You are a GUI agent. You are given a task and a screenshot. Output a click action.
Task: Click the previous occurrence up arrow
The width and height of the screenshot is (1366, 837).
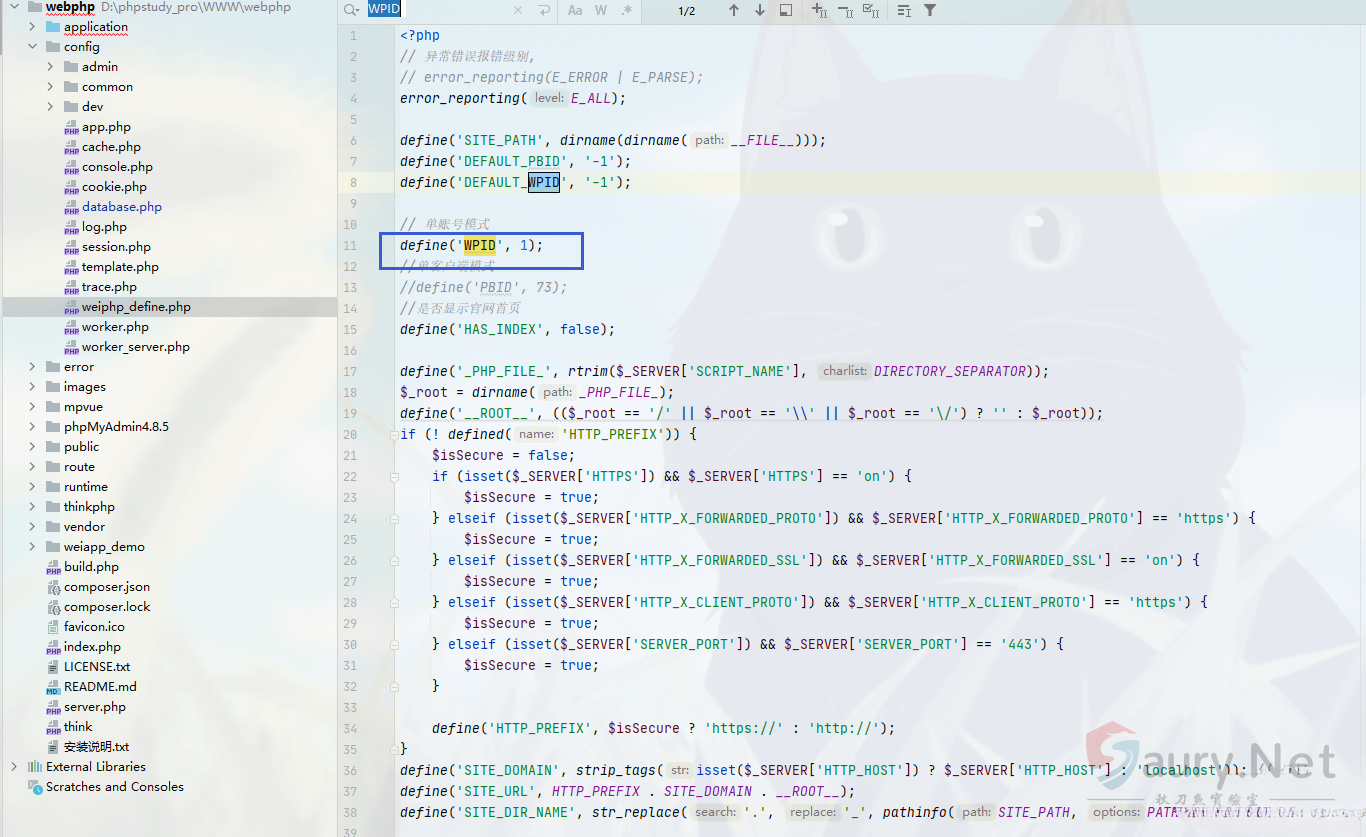click(x=734, y=10)
